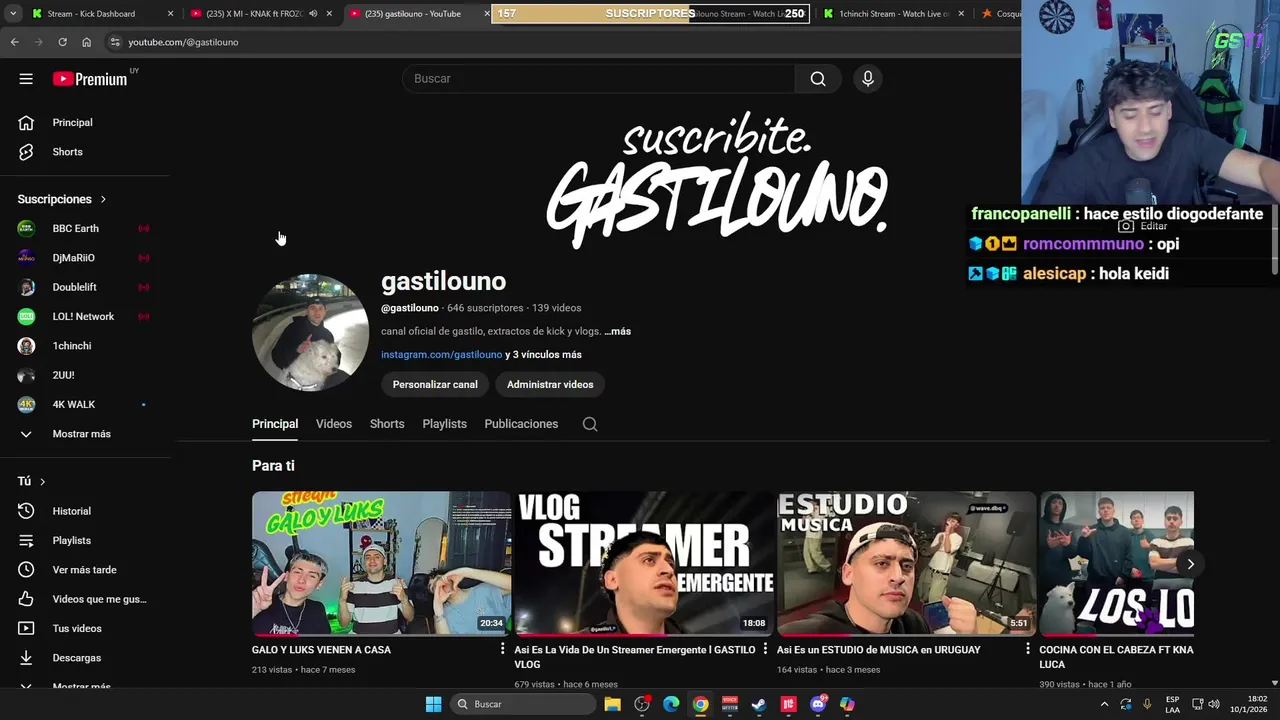Screen dimensions: 1280x720
Task: Open File Explorer from the taskbar
Action: pos(612,704)
